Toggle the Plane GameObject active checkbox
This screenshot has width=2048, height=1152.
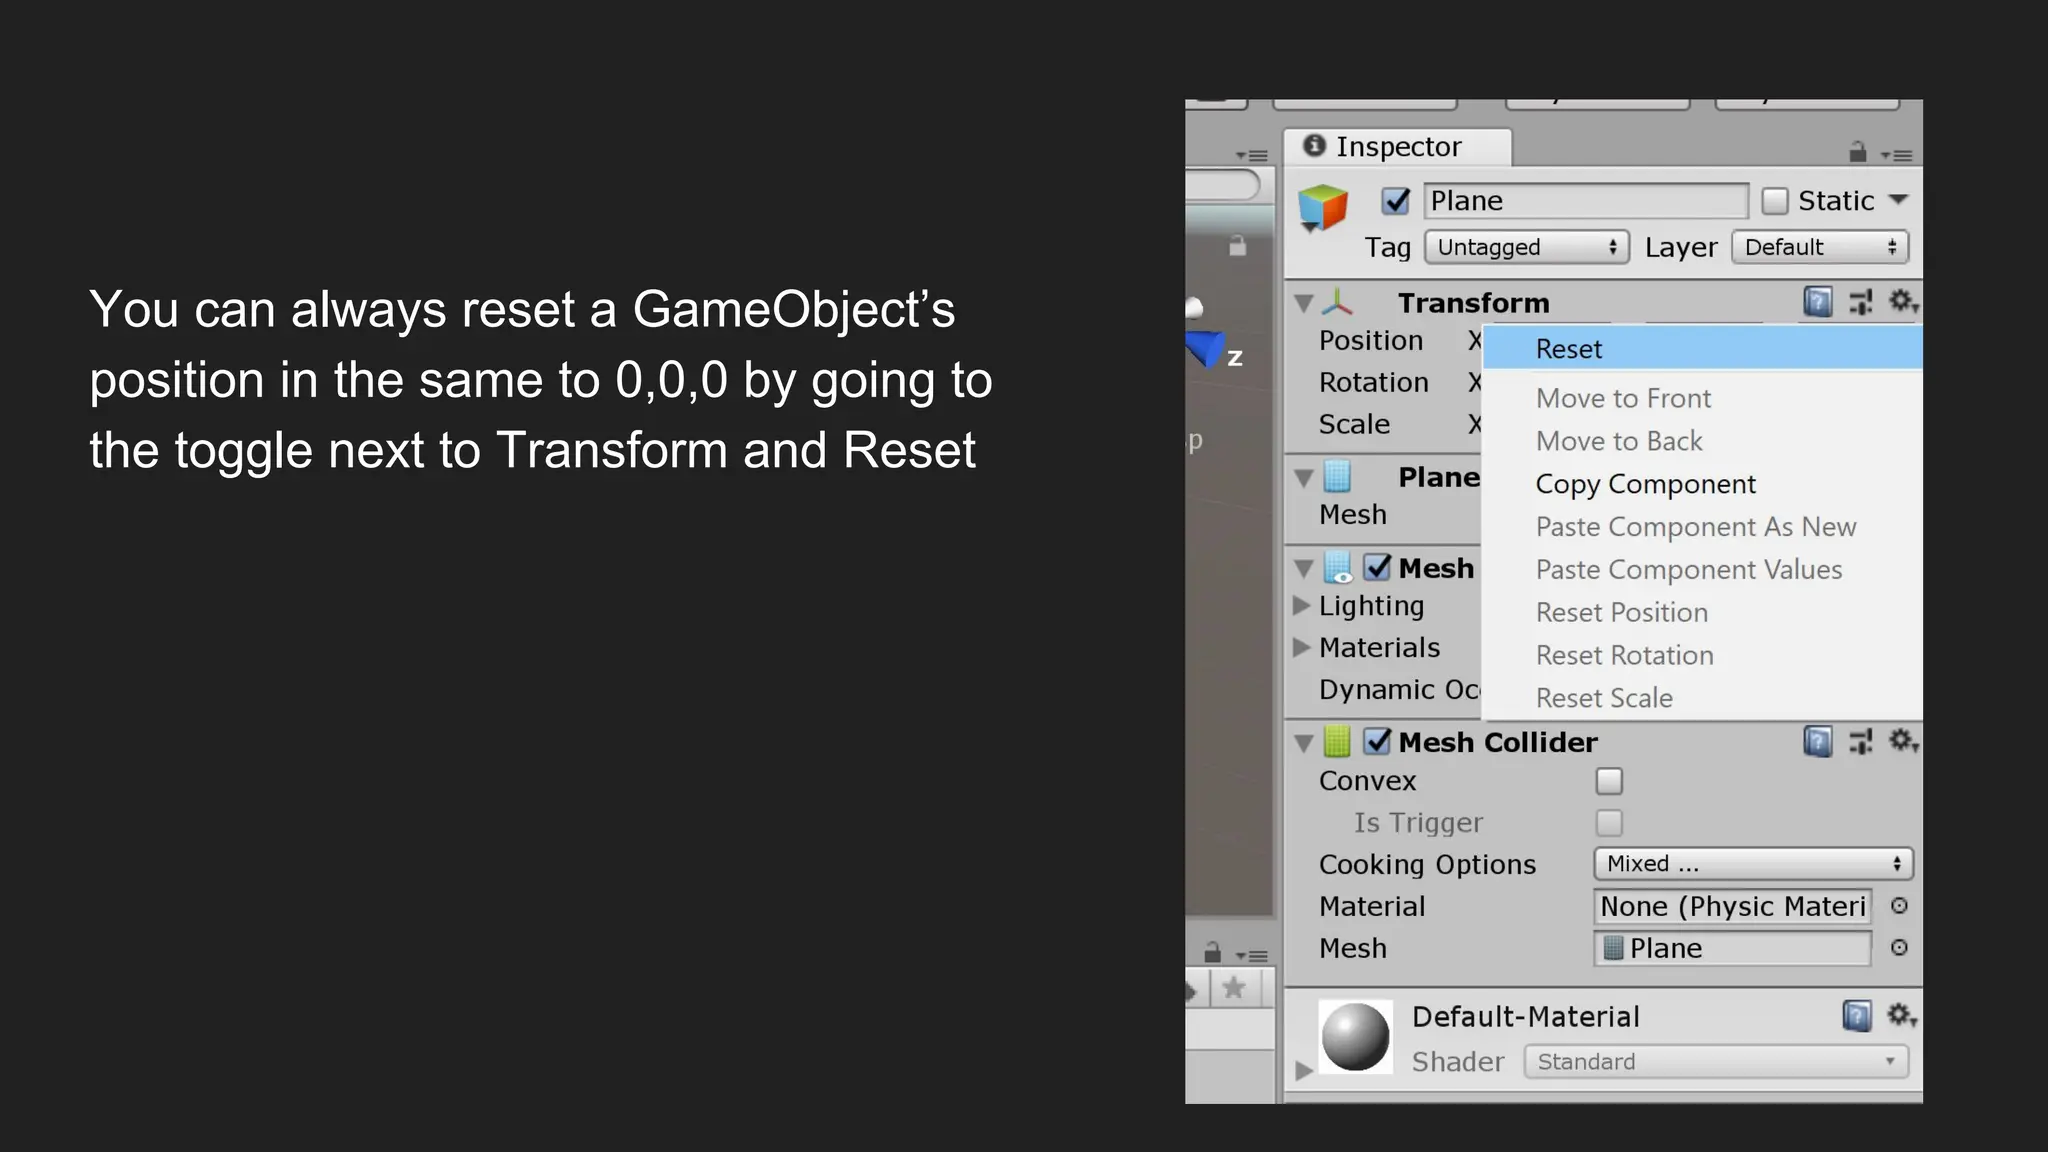pos(1396,201)
